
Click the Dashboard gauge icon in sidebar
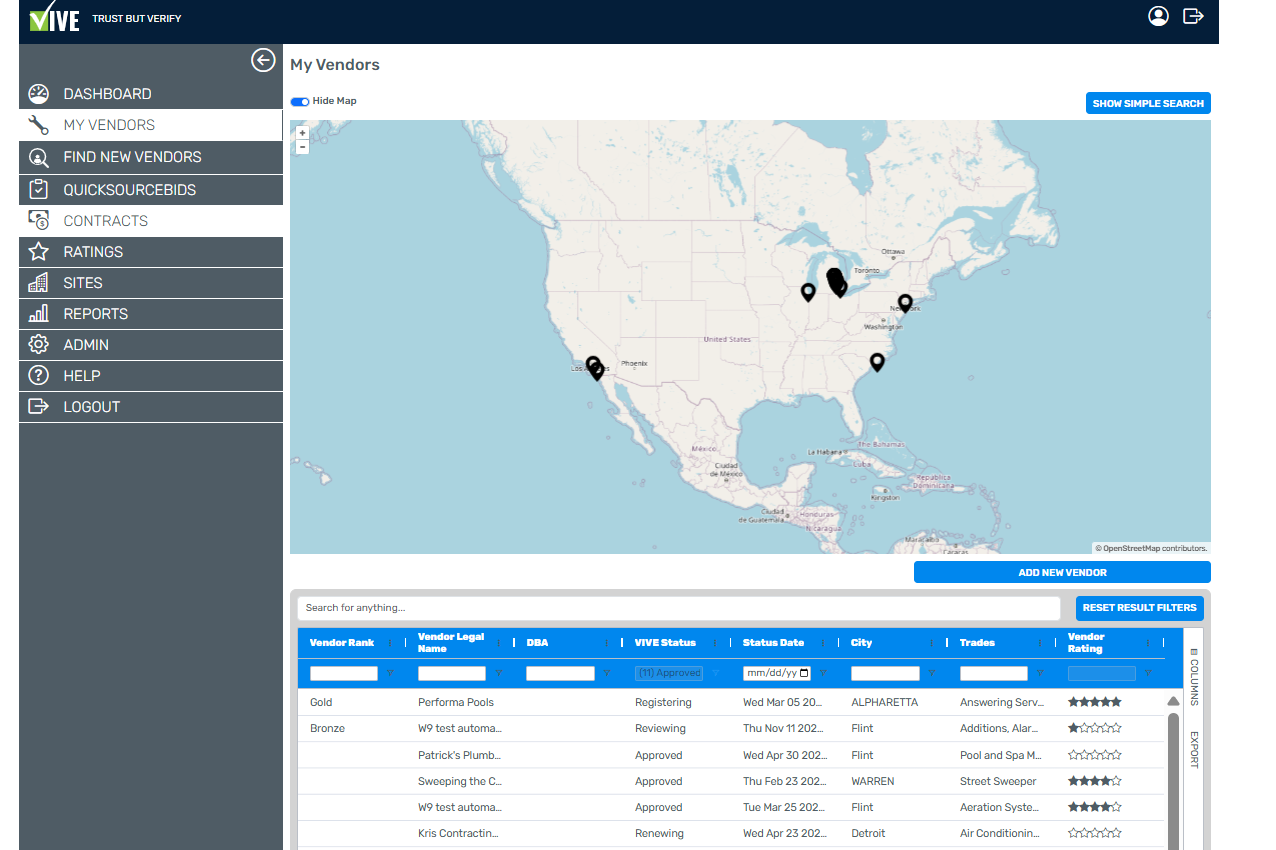click(x=39, y=94)
